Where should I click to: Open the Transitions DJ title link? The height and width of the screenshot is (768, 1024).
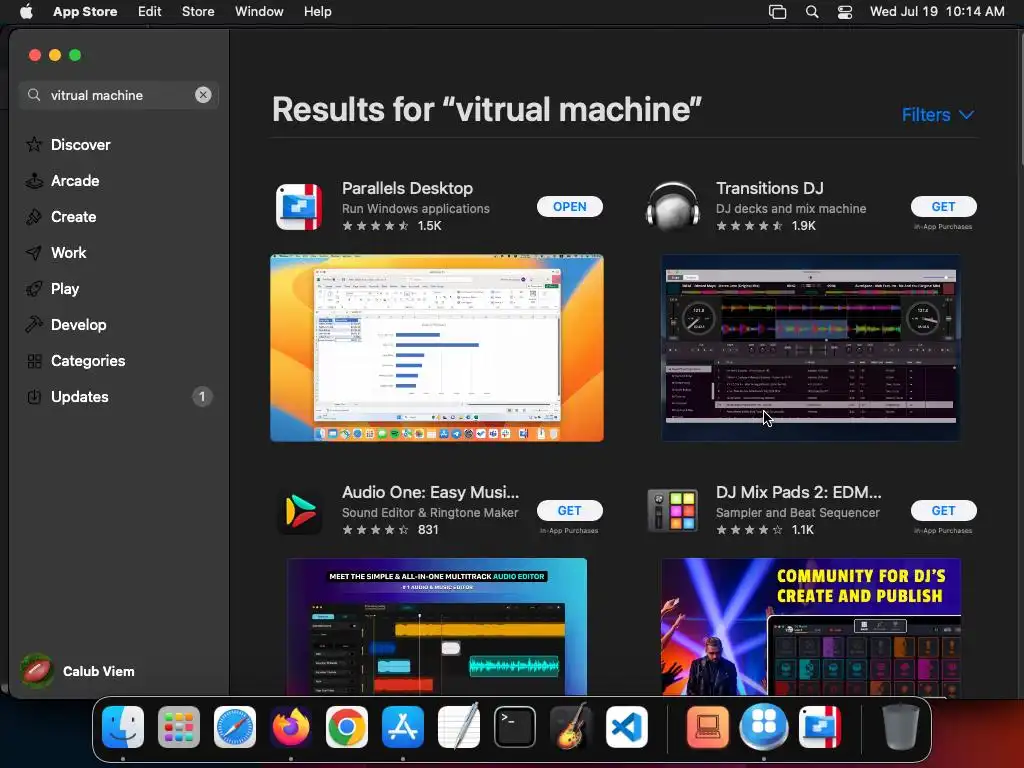pyautogui.click(x=769, y=188)
